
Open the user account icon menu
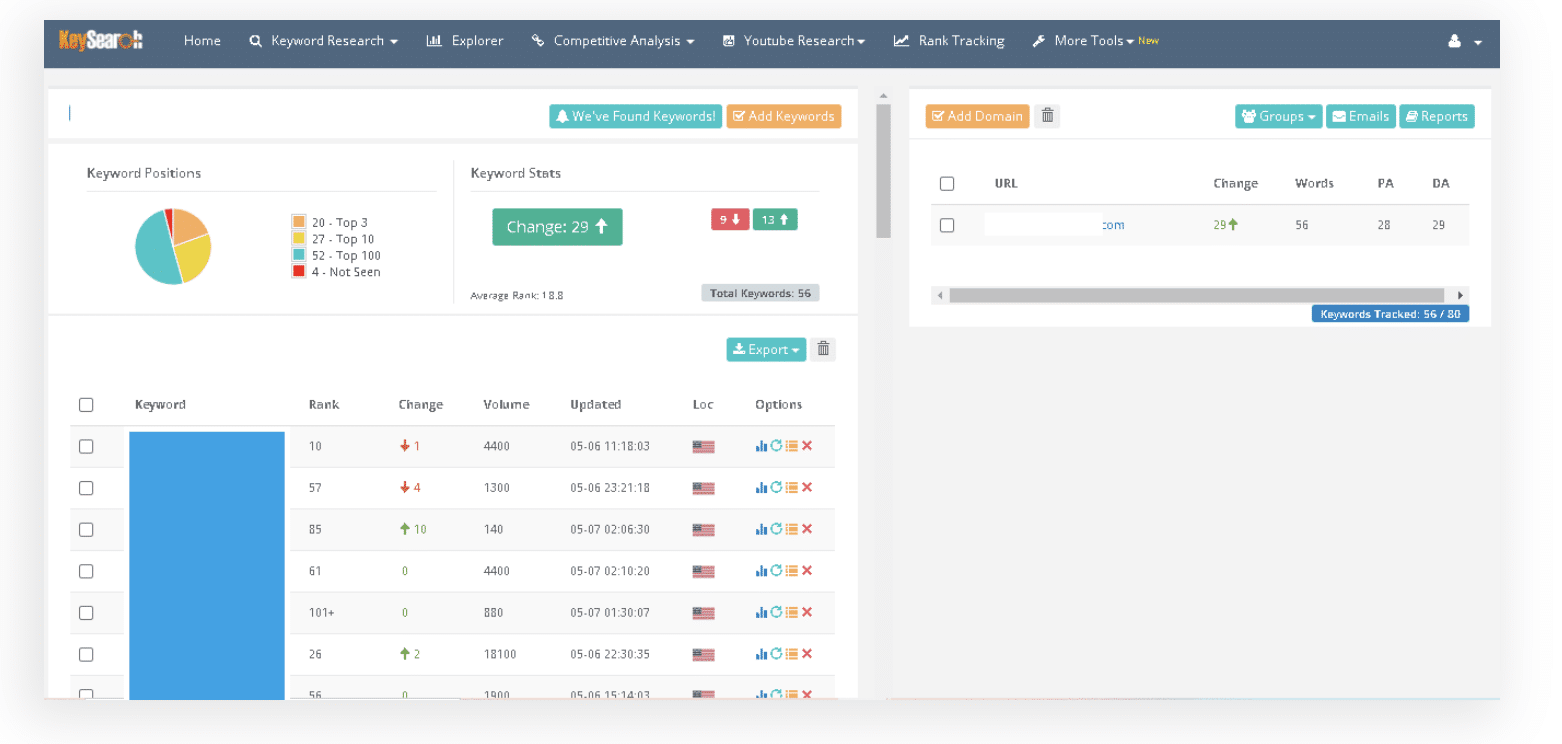1464,42
